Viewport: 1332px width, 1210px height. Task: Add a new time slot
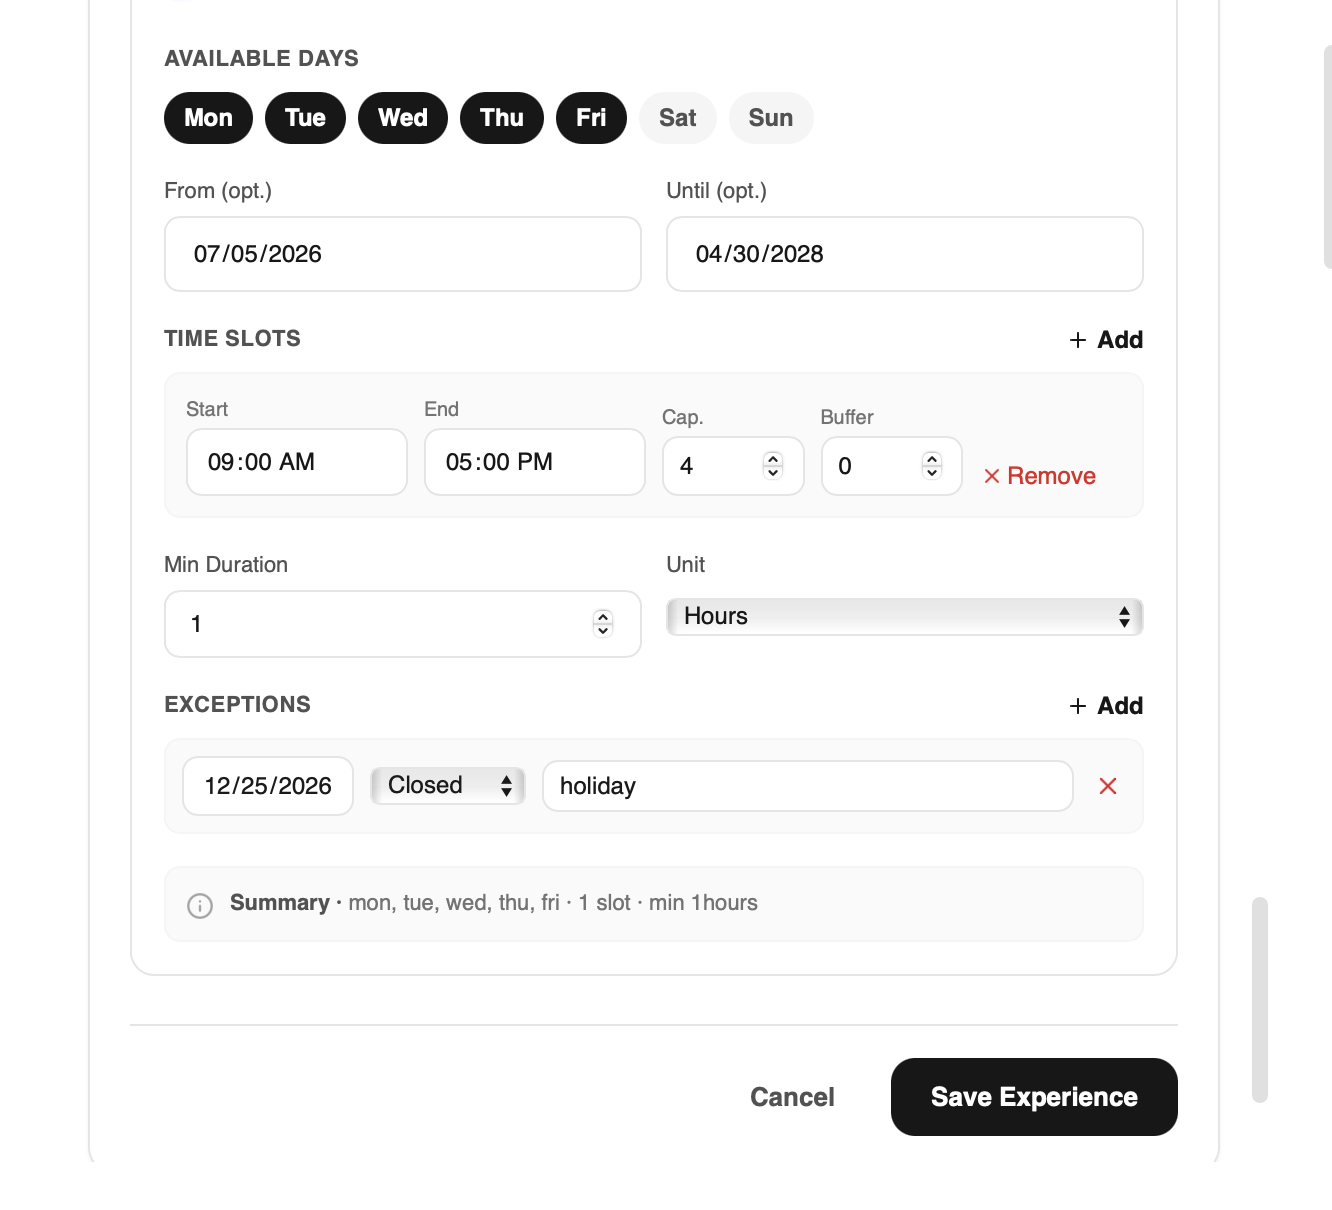[1106, 340]
